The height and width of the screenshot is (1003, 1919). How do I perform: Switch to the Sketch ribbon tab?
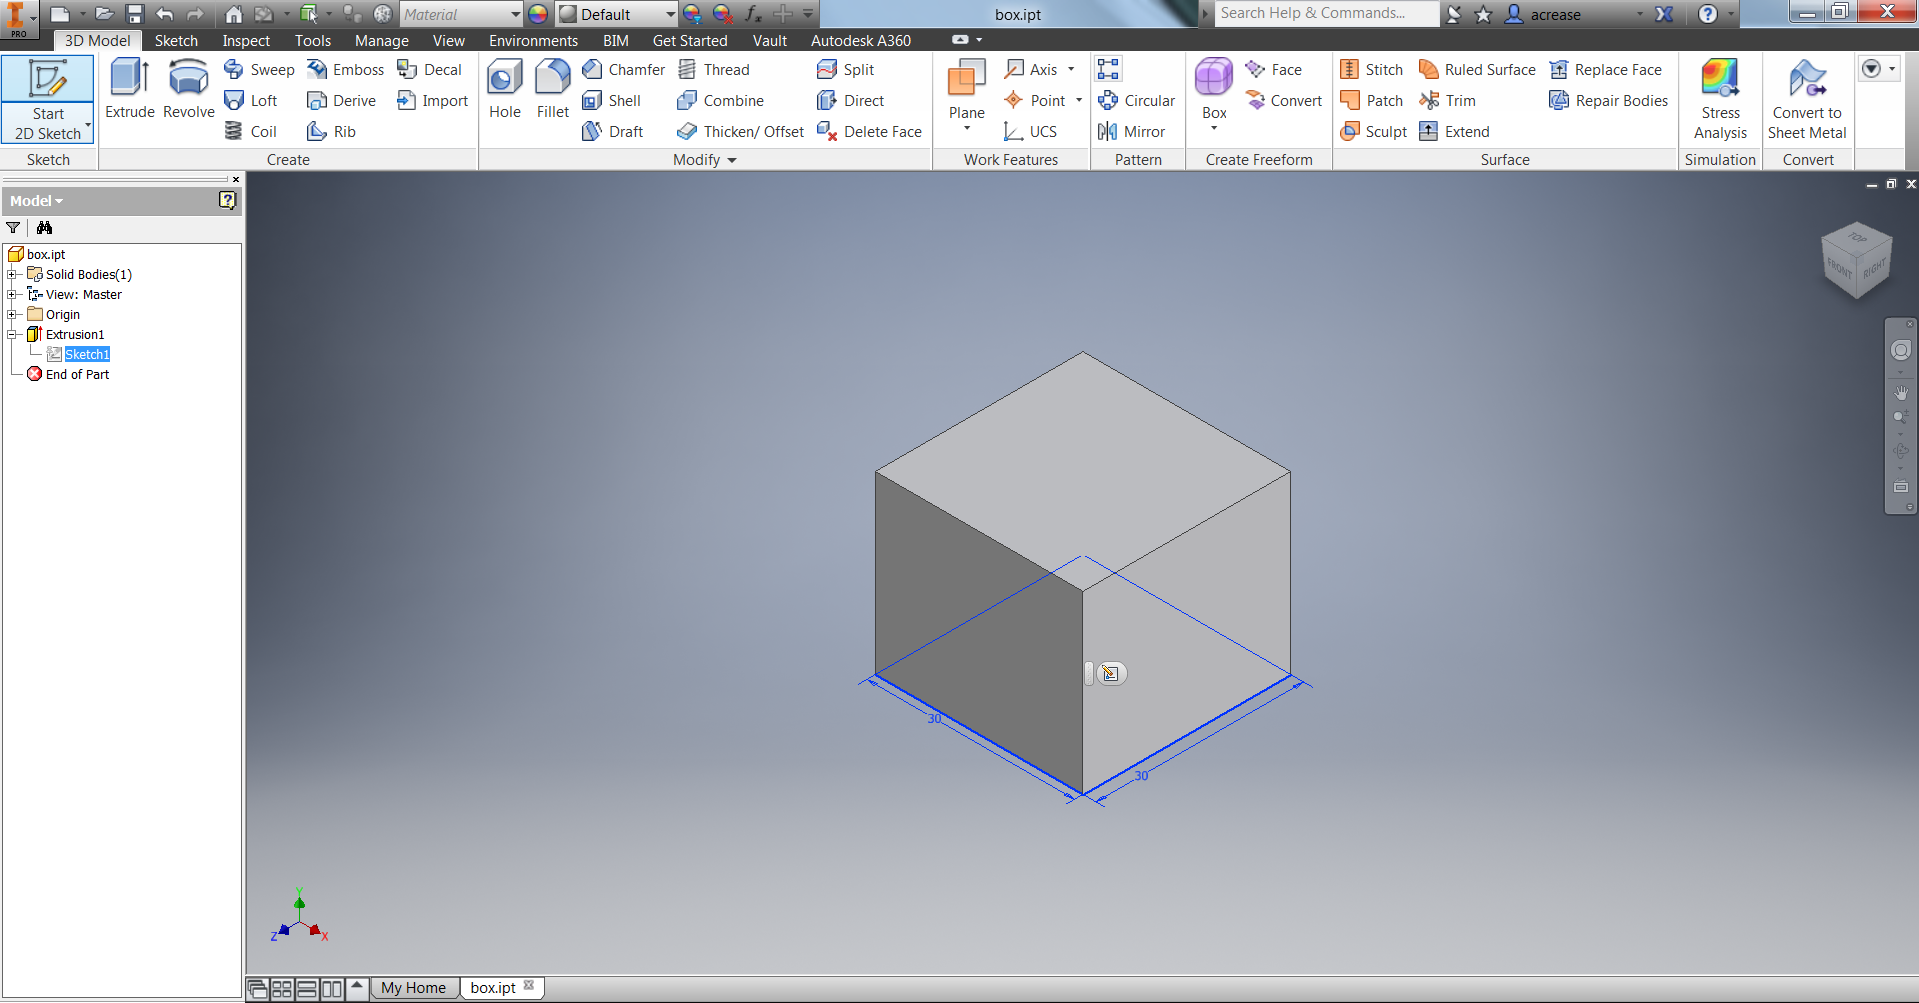click(x=176, y=40)
